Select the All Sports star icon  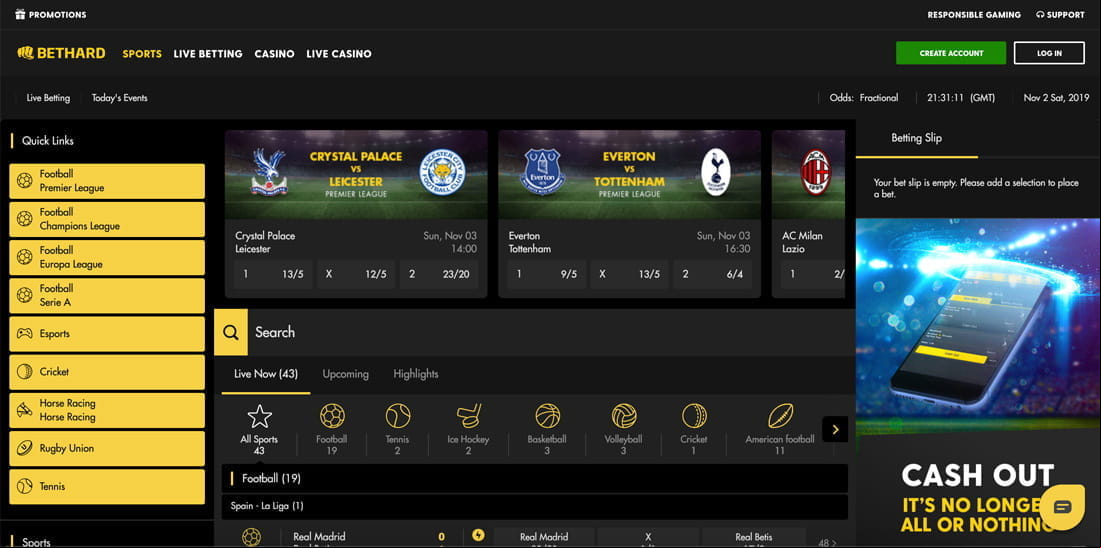[x=259, y=416]
